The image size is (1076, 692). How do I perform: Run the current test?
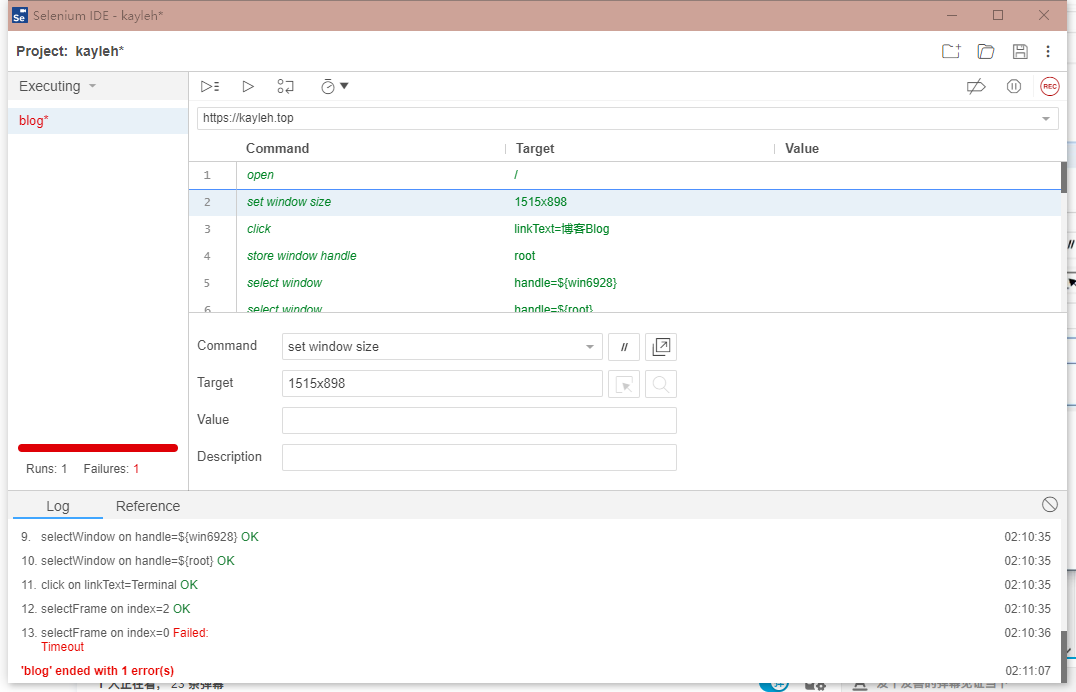click(248, 86)
